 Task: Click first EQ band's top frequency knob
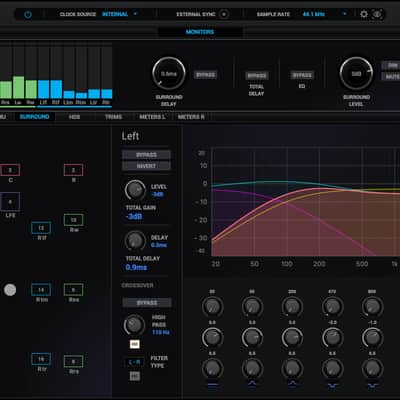212,307
